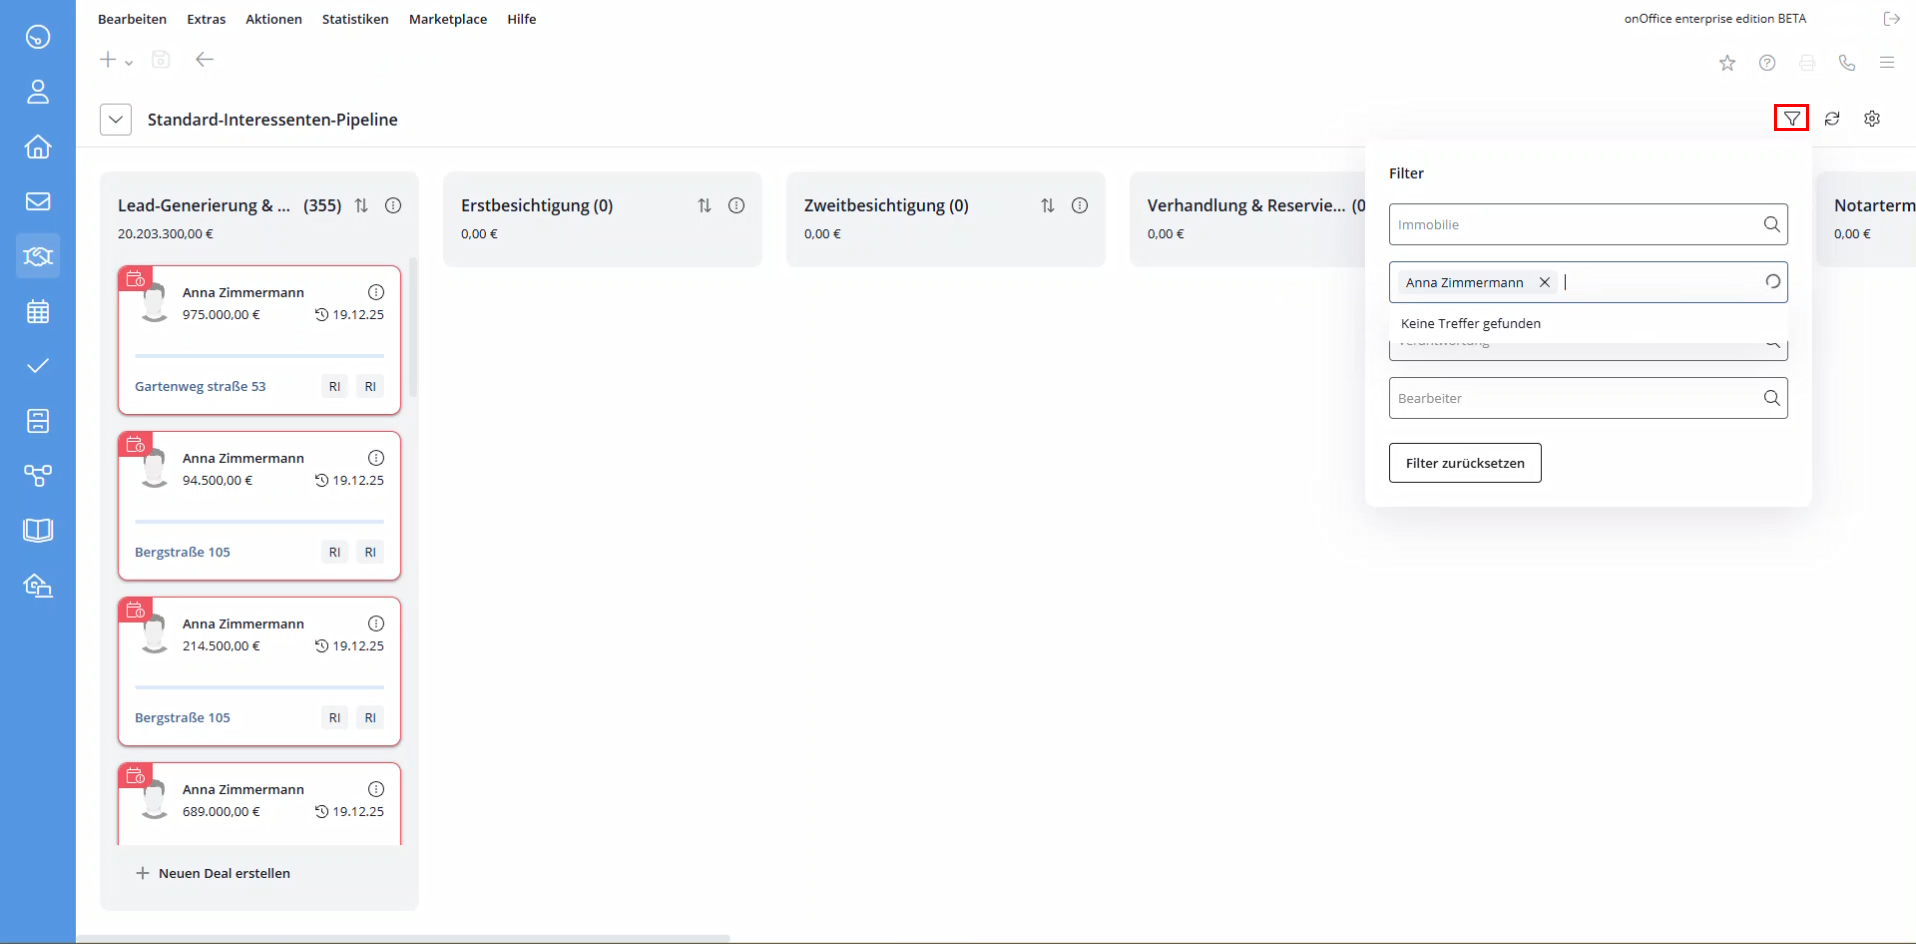The image size is (1916, 944).
Task: Expand the Standard-Interessenten-Pipeline dropdown chevron
Action: pyautogui.click(x=116, y=120)
